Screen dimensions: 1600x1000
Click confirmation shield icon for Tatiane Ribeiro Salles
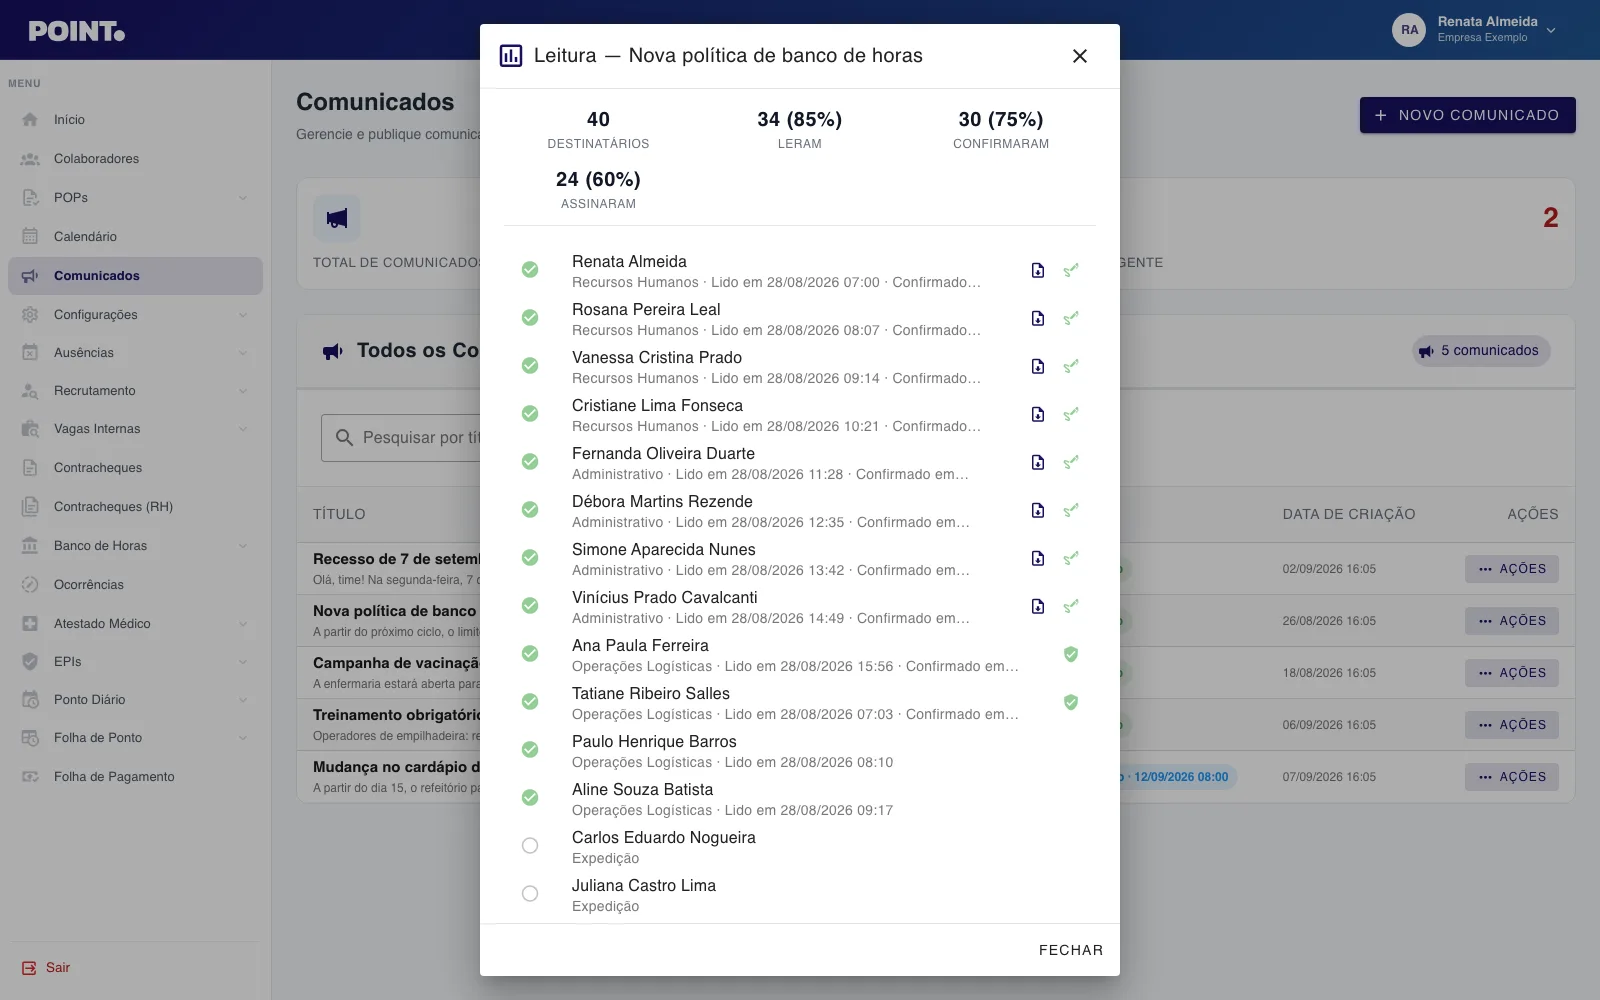(1071, 702)
